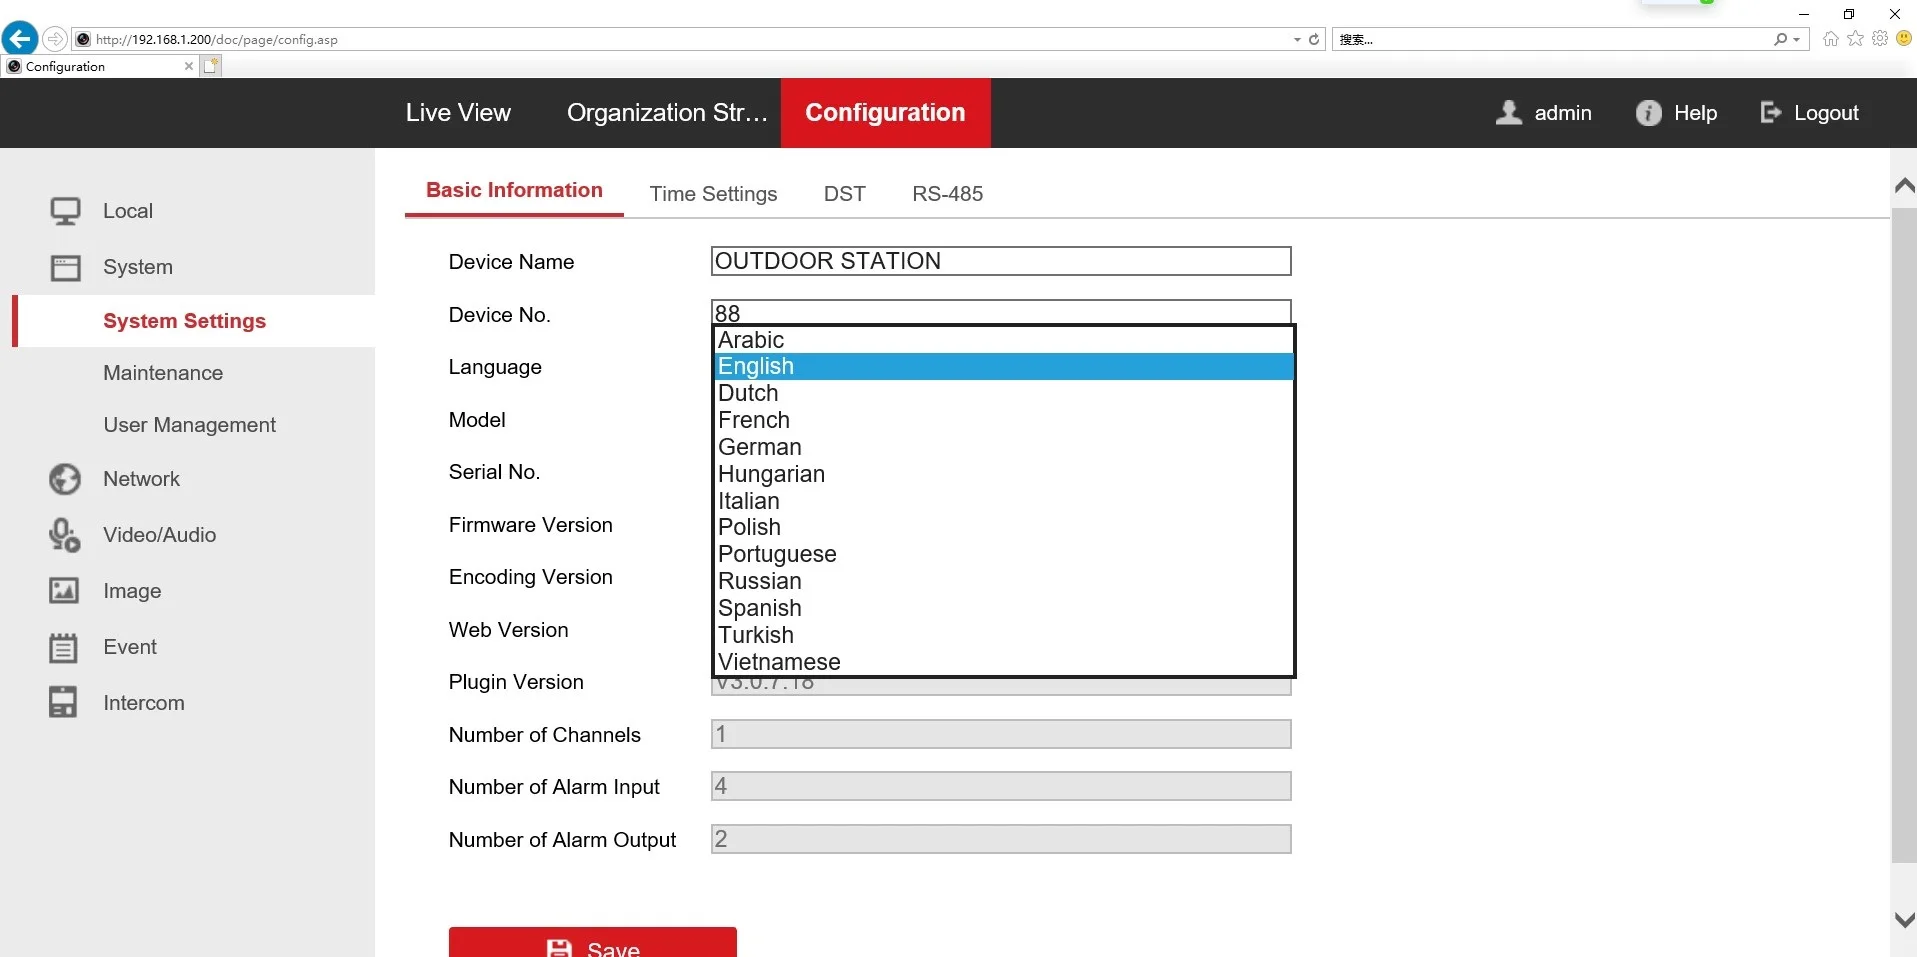The image size is (1917, 957).
Task: Select Turkish in the language list
Action: pyautogui.click(x=1005, y=635)
